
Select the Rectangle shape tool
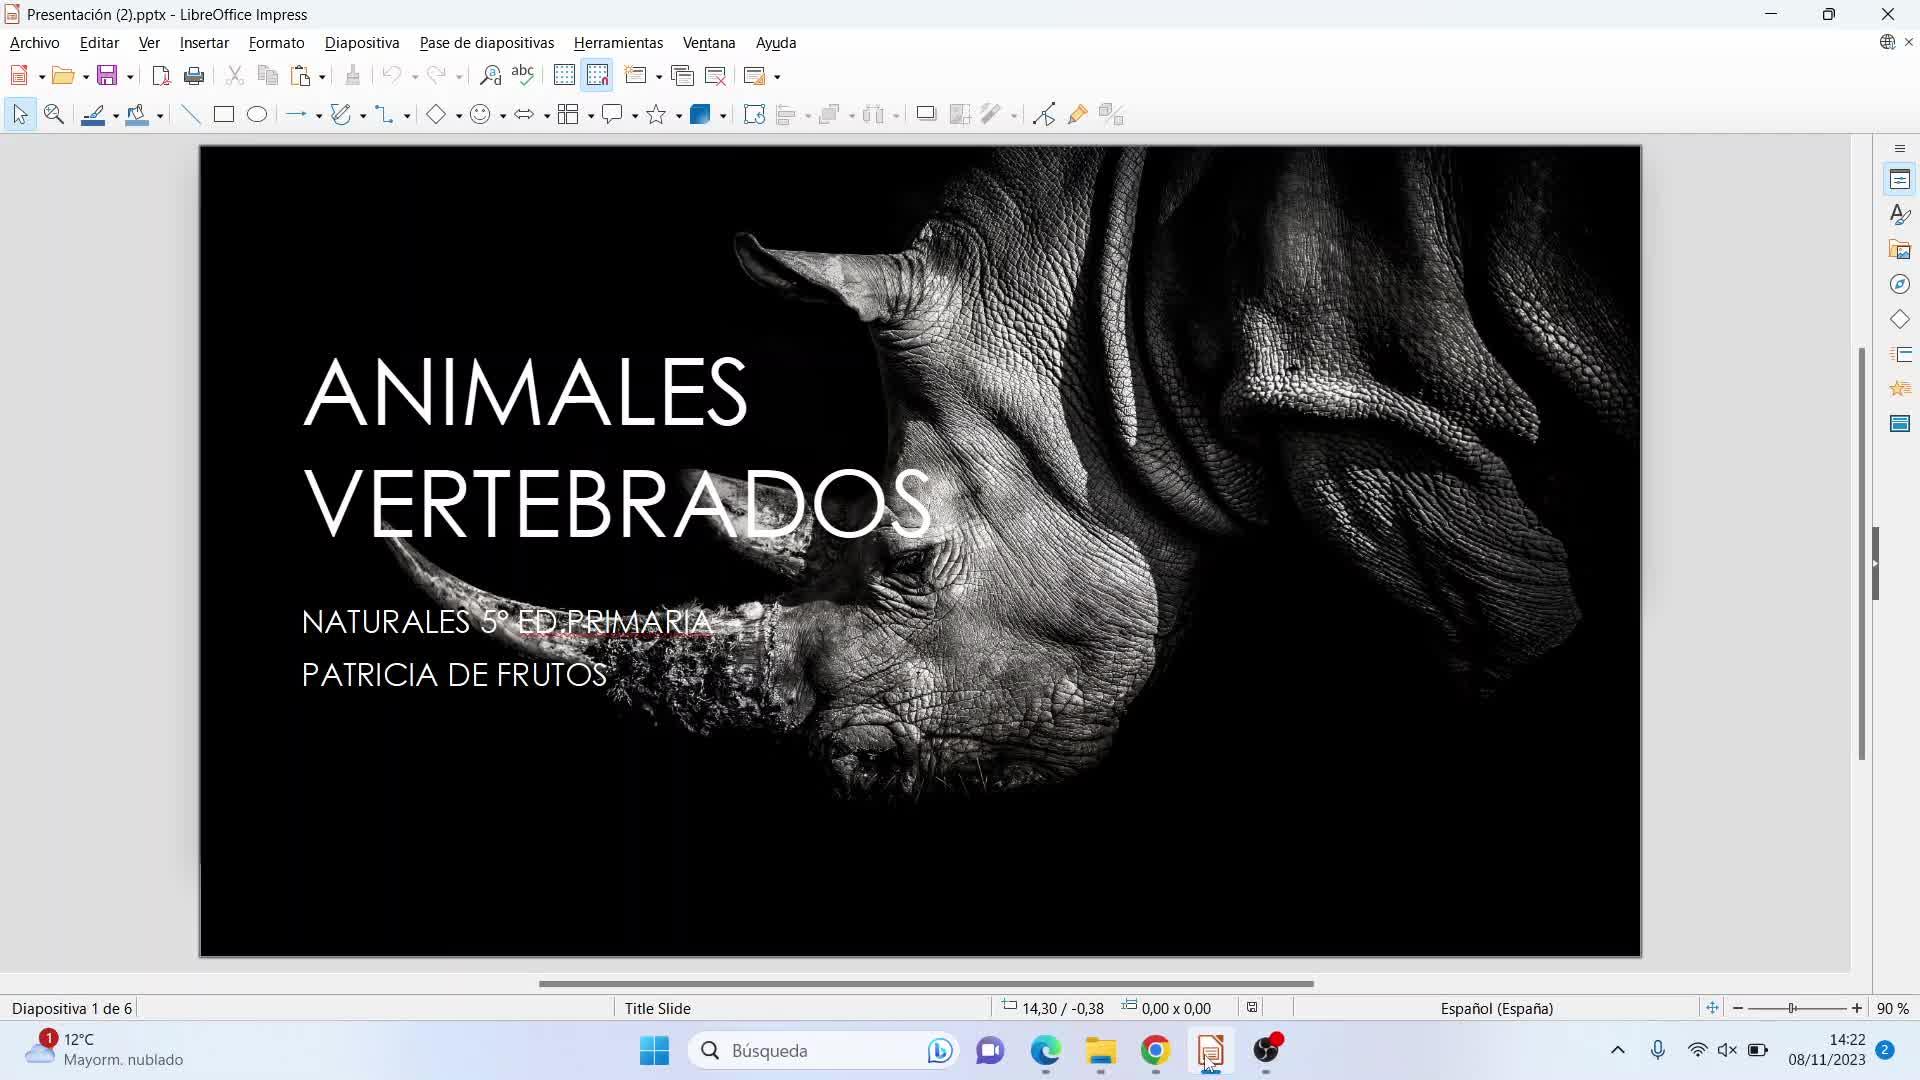pyautogui.click(x=224, y=115)
